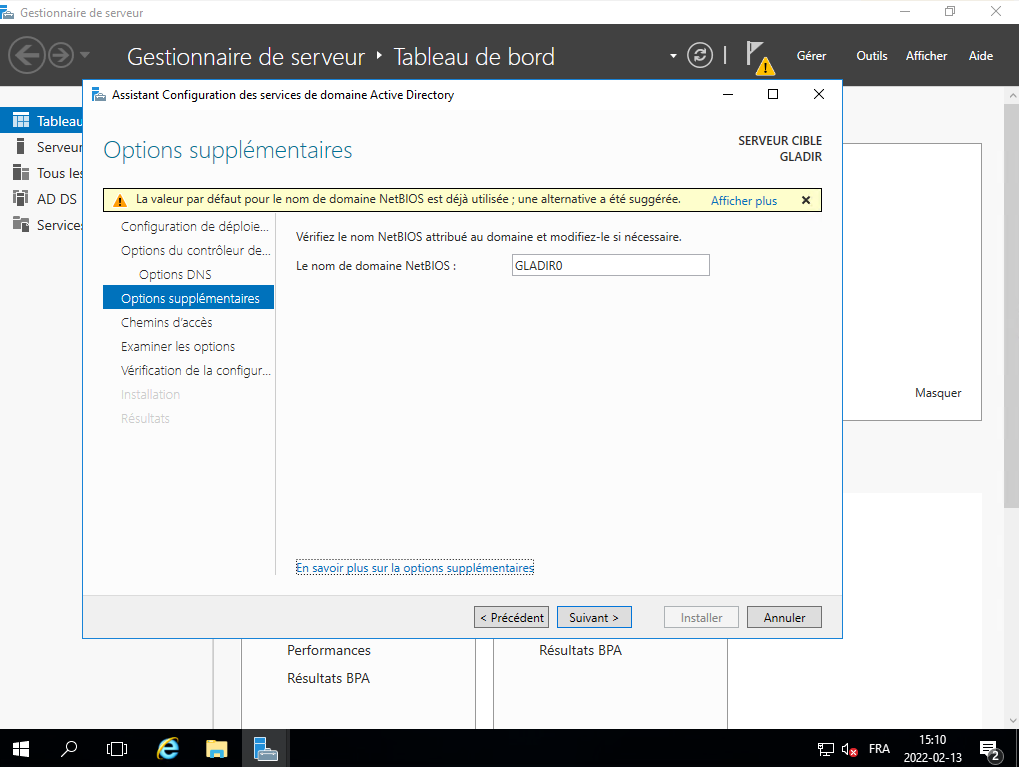Select Chemins d'accès in the wizard steps

click(166, 323)
